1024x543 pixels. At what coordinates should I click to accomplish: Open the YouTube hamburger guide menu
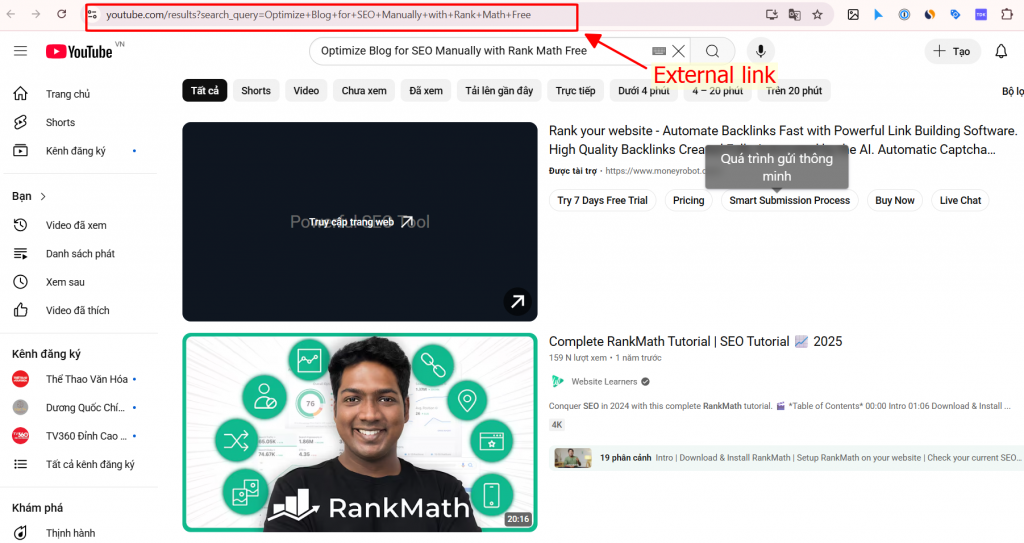[20, 51]
